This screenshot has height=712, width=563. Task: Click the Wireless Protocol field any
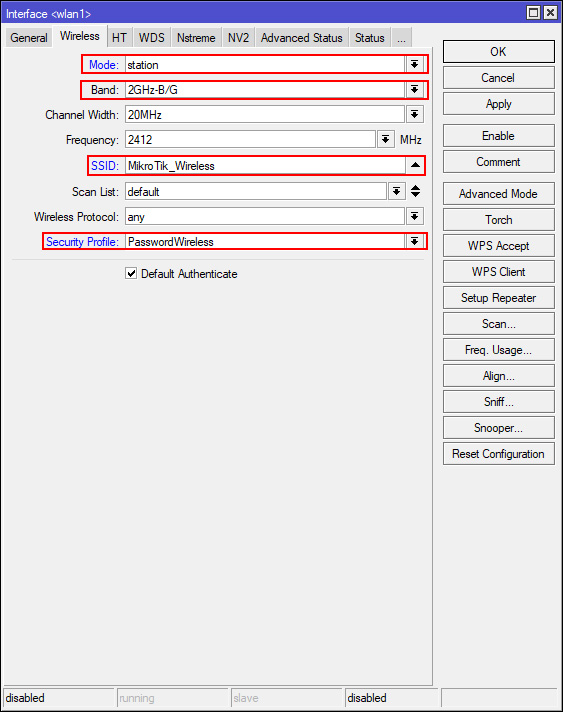point(265,217)
